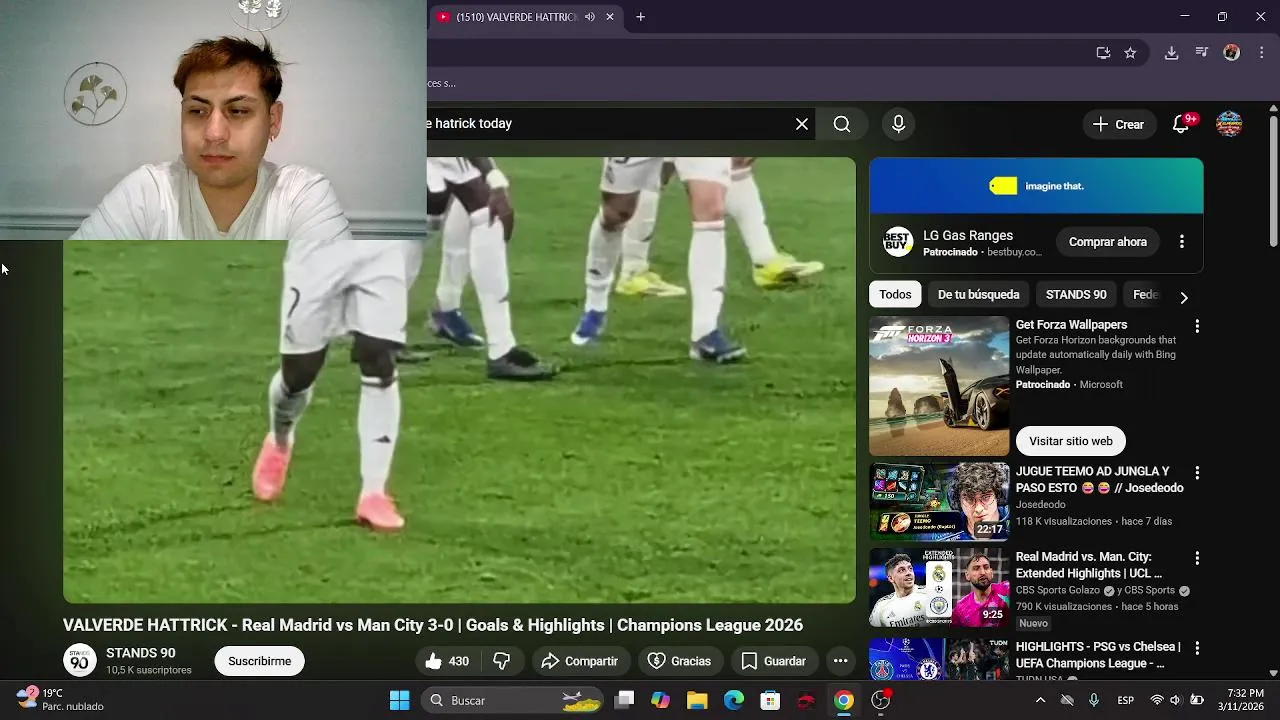
Task: Click the Gracias button
Action: point(679,661)
